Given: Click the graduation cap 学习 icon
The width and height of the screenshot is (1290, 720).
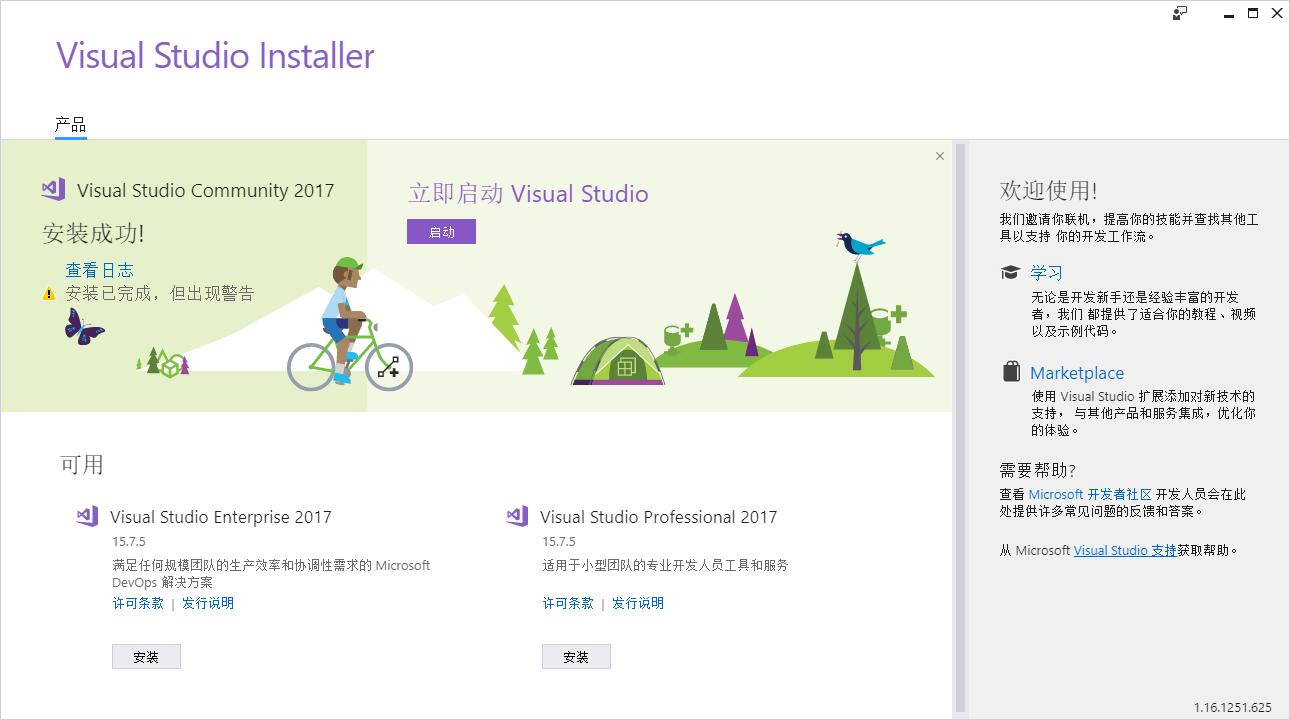Looking at the screenshot, I should (x=1010, y=272).
